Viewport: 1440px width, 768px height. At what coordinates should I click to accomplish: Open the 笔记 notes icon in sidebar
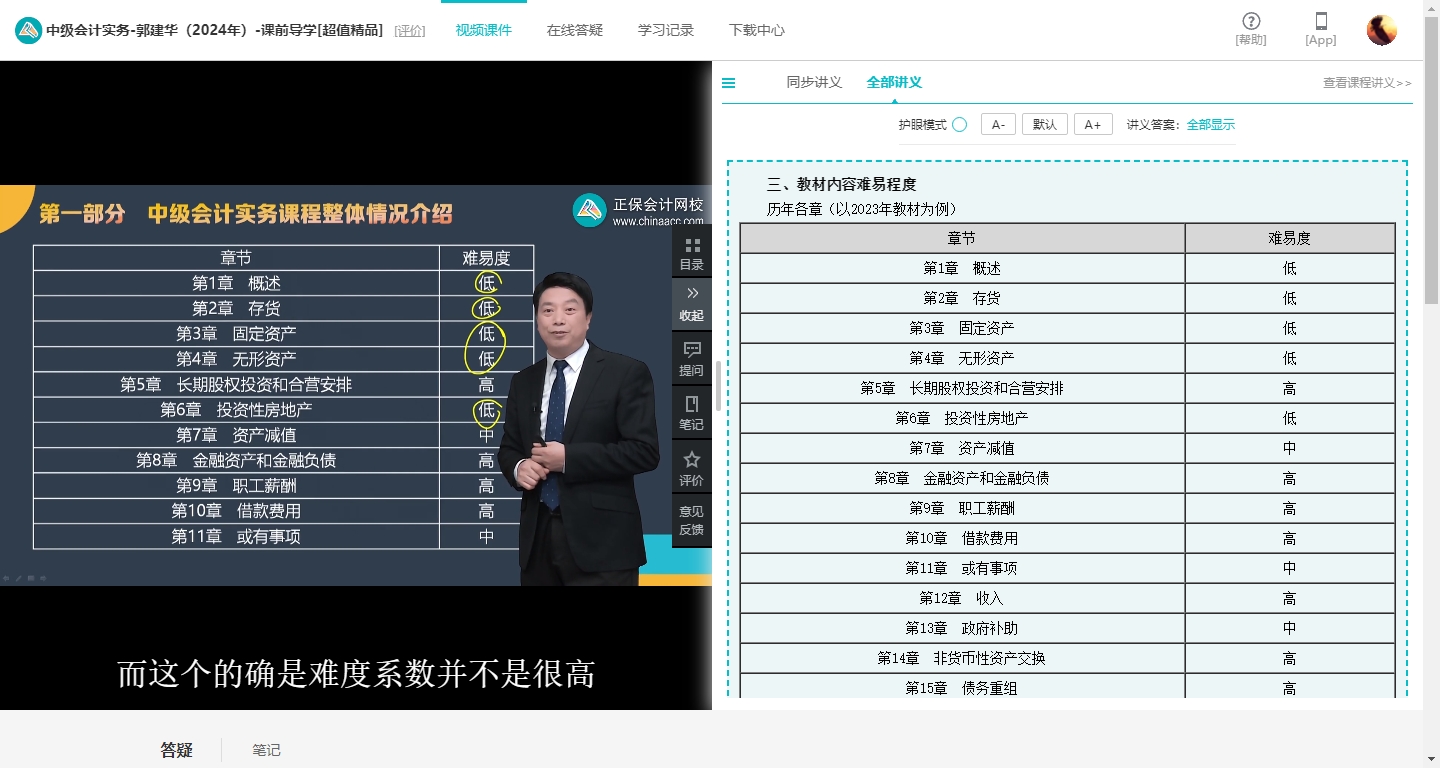pyautogui.click(x=691, y=413)
